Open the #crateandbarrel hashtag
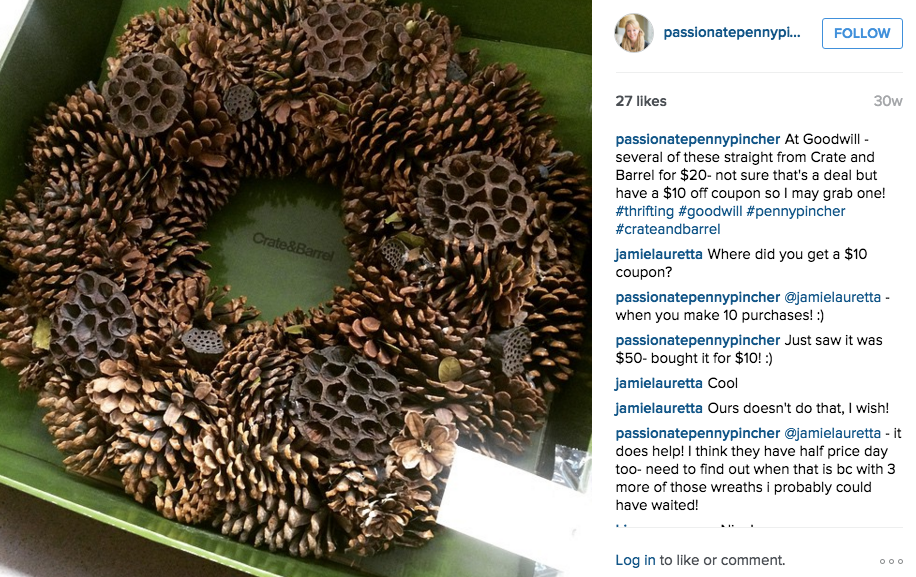Image resolution: width=916 pixels, height=577 pixels. tap(668, 230)
